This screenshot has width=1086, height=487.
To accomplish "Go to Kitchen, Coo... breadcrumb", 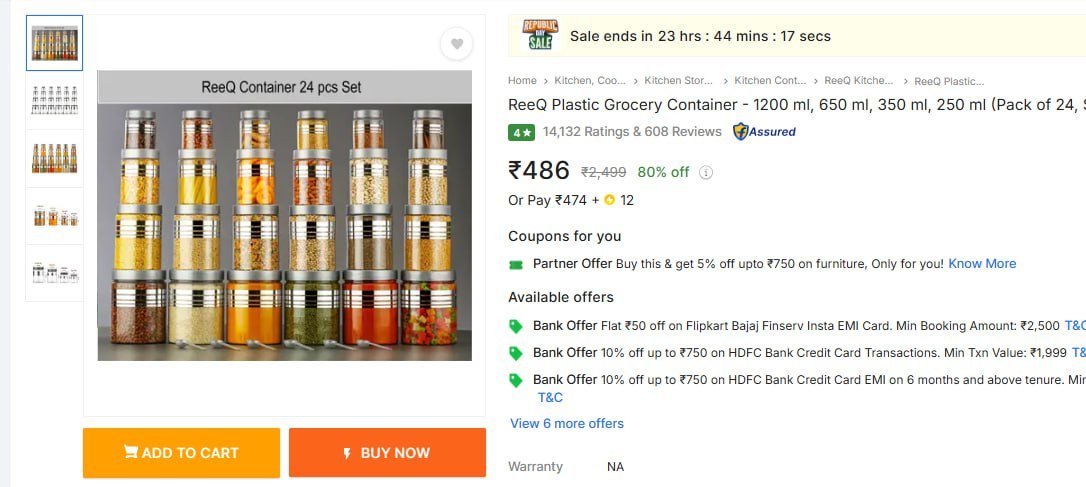I will point(590,81).
